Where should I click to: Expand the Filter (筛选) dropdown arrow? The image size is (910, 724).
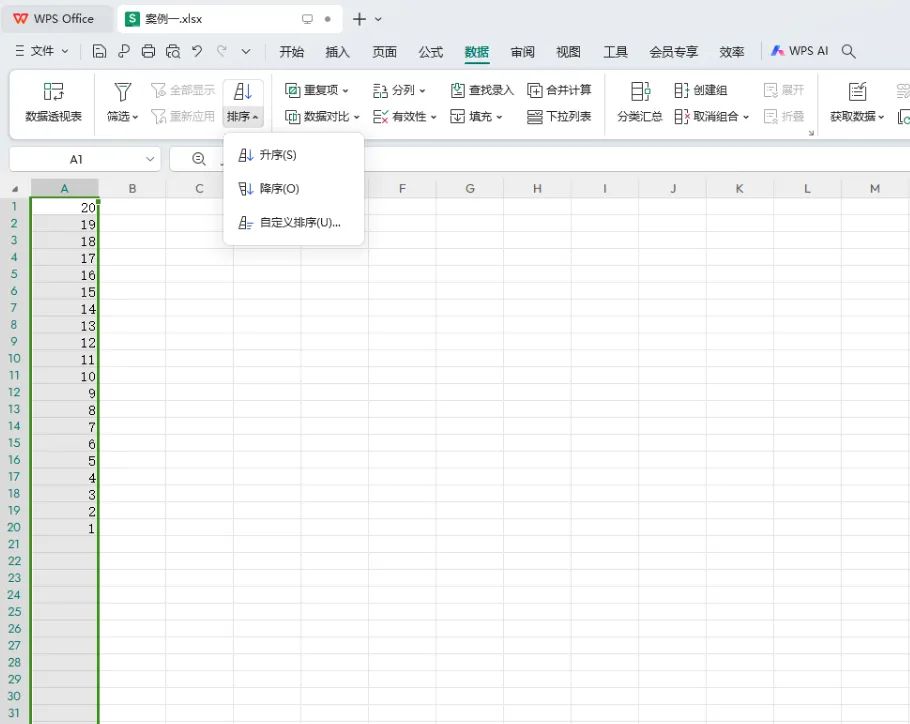point(135,117)
